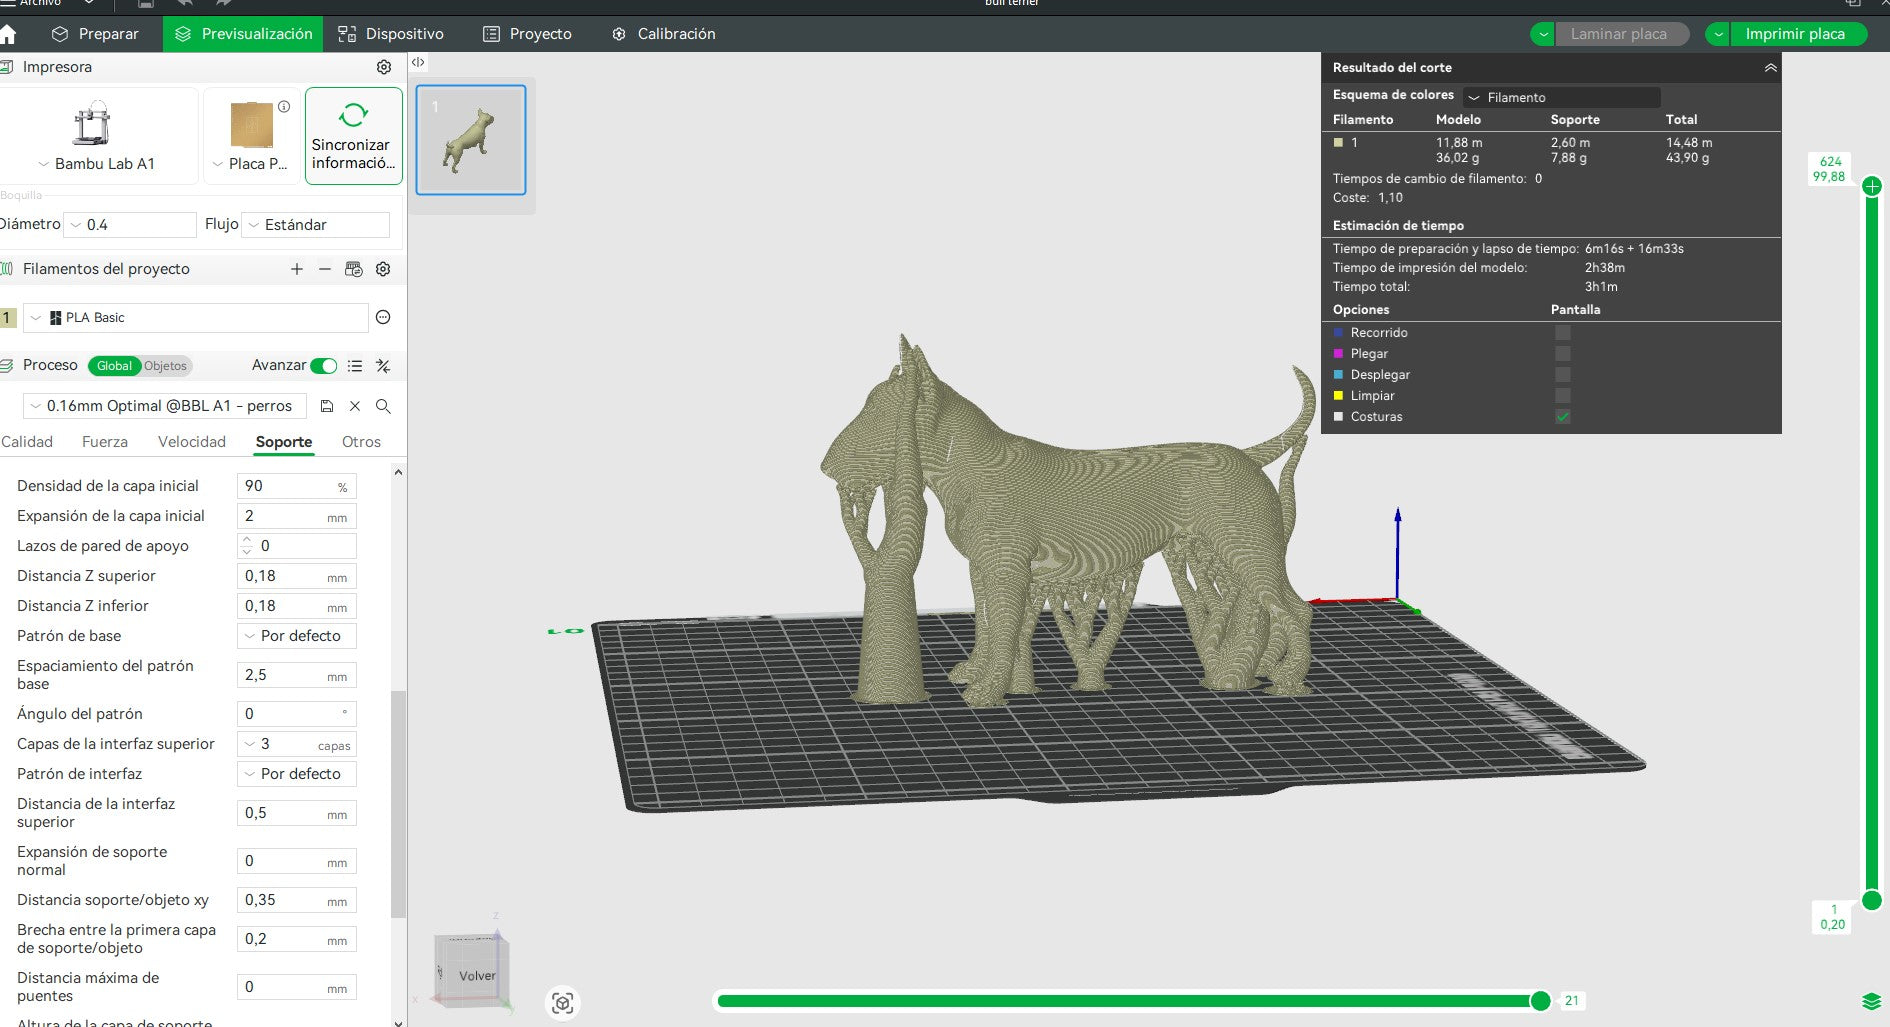This screenshot has height=1027, width=1890.
Task: Add a new project filament
Action: (x=297, y=269)
